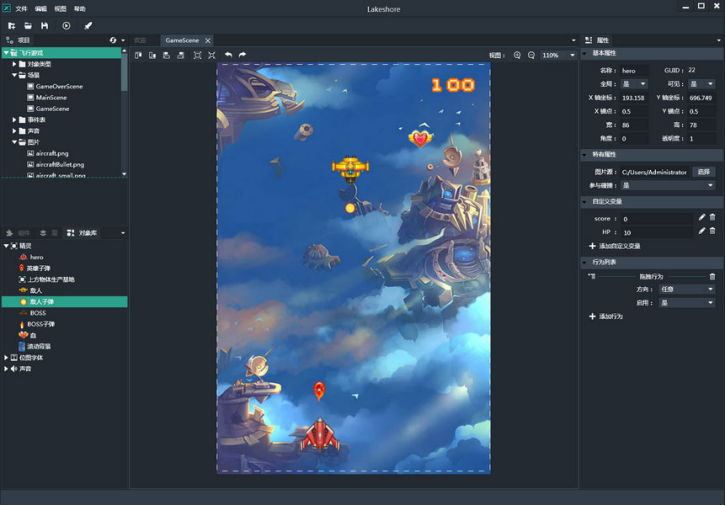726x506 pixels.
Task: Collapse the 图片 folder
Action: tap(14, 142)
